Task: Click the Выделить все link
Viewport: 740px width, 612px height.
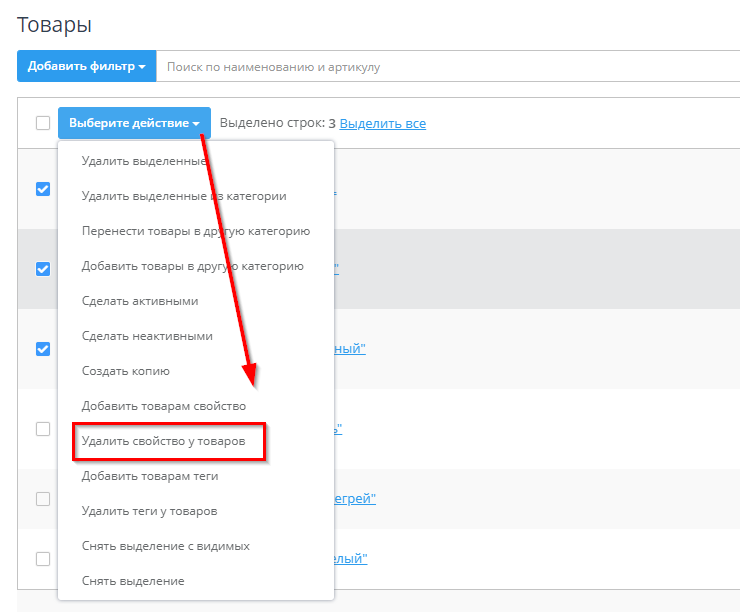Action: click(x=382, y=124)
